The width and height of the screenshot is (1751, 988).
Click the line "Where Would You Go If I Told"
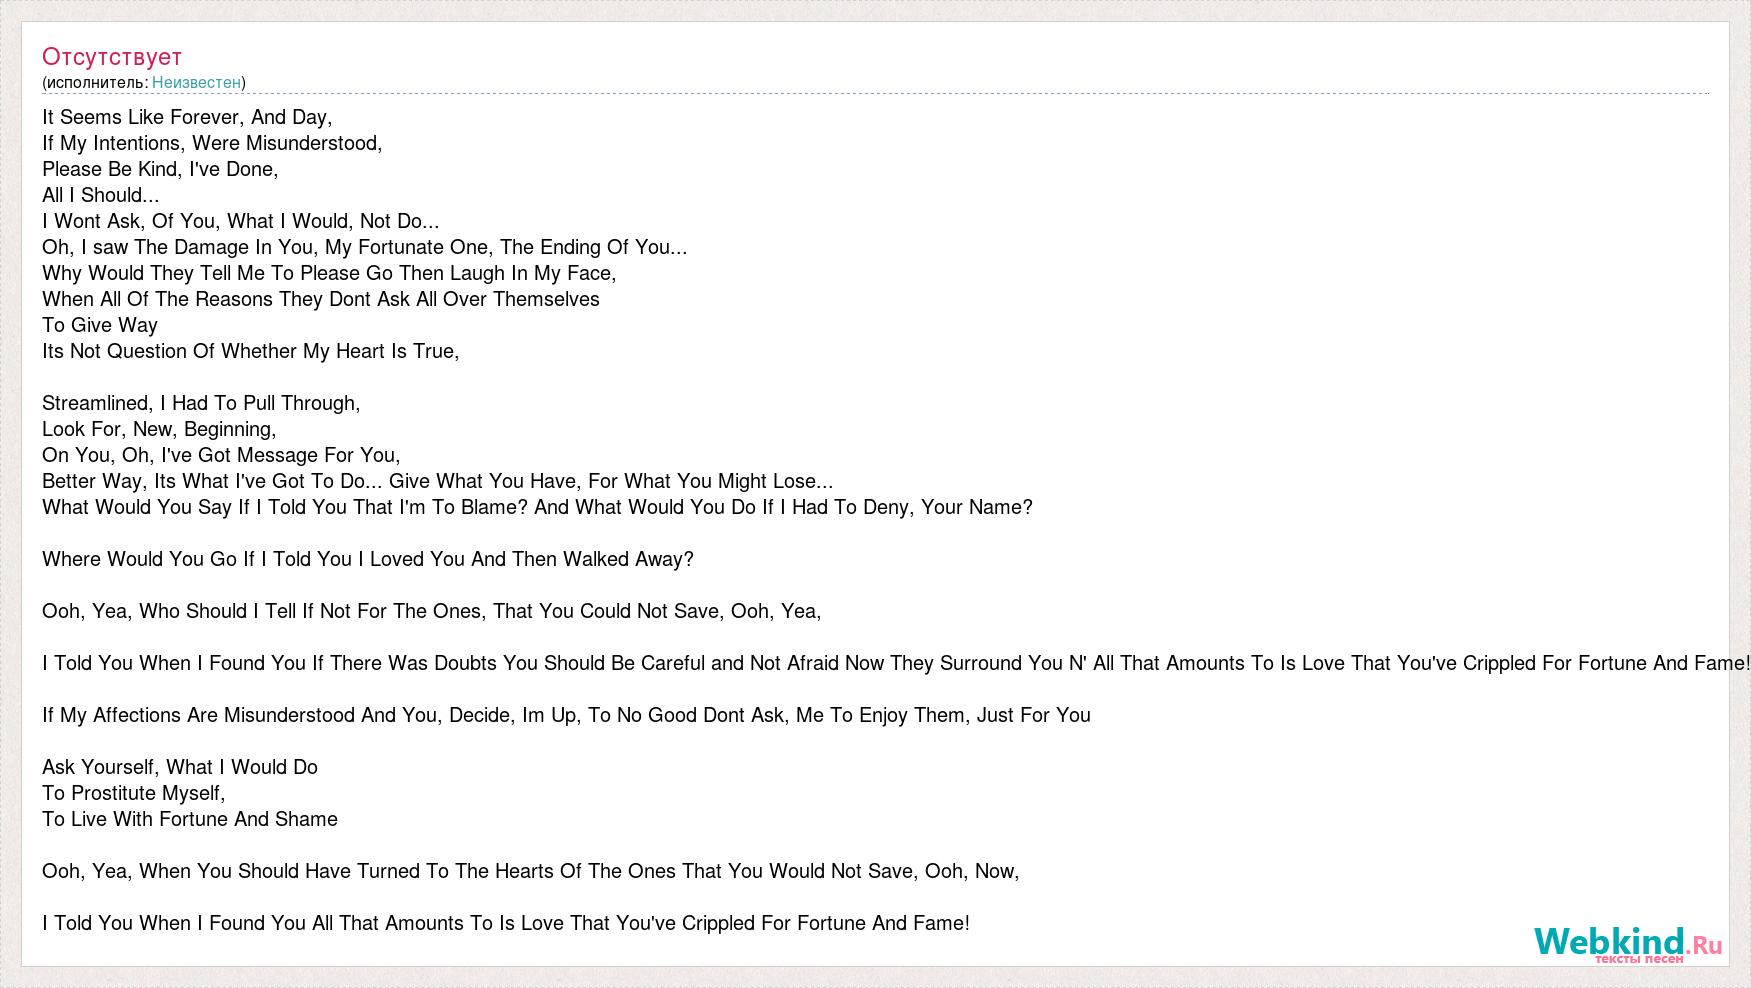(x=368, y=559)
